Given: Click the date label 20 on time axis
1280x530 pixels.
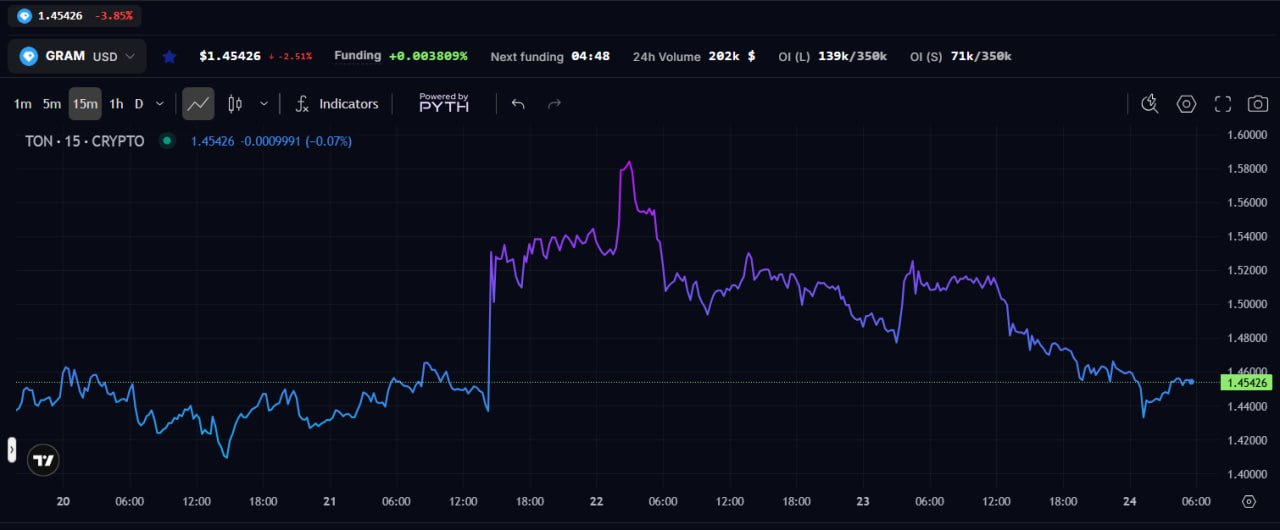Looking at the screenshot, I should 63,501.
